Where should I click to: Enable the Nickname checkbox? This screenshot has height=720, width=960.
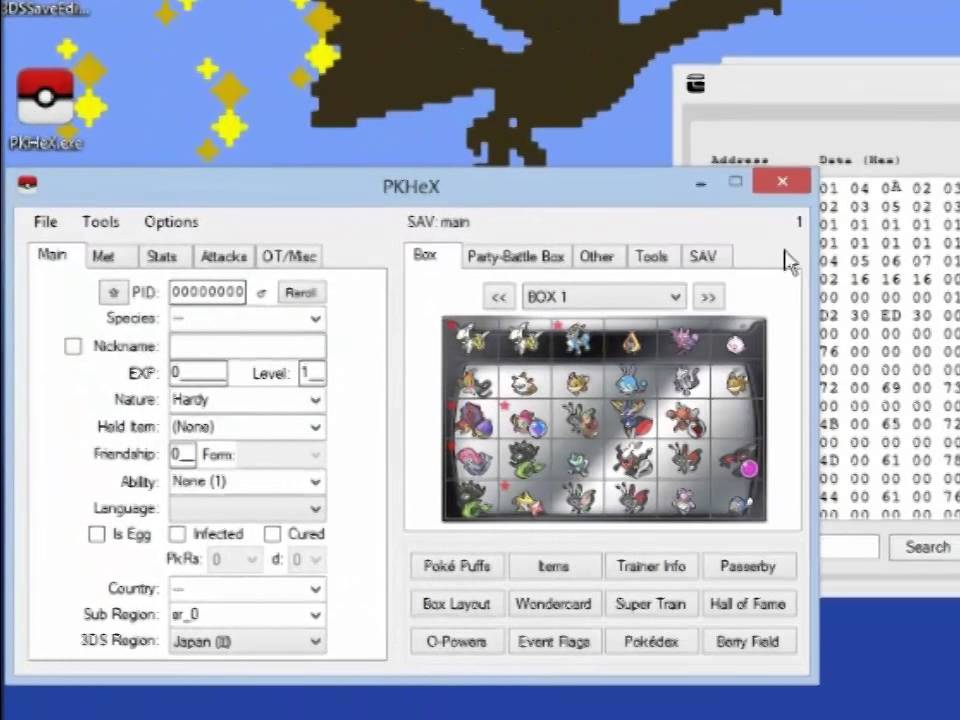click(73, 347)
